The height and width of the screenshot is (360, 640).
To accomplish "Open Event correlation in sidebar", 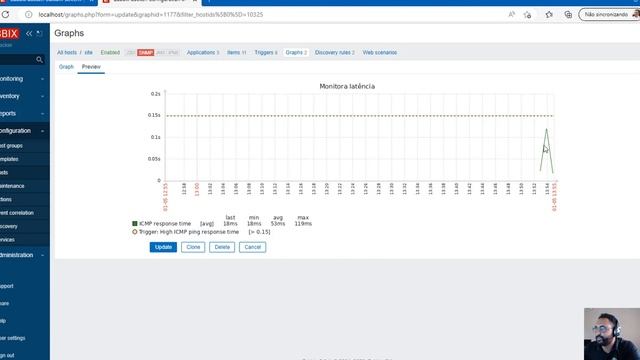I will pos(17,213).
